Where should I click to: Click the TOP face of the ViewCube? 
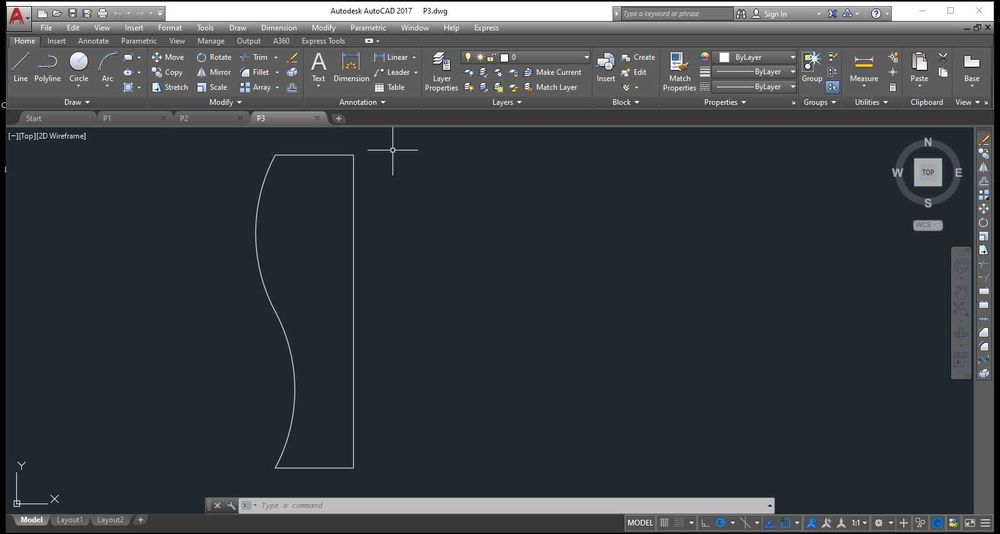[x=928, y=172]
